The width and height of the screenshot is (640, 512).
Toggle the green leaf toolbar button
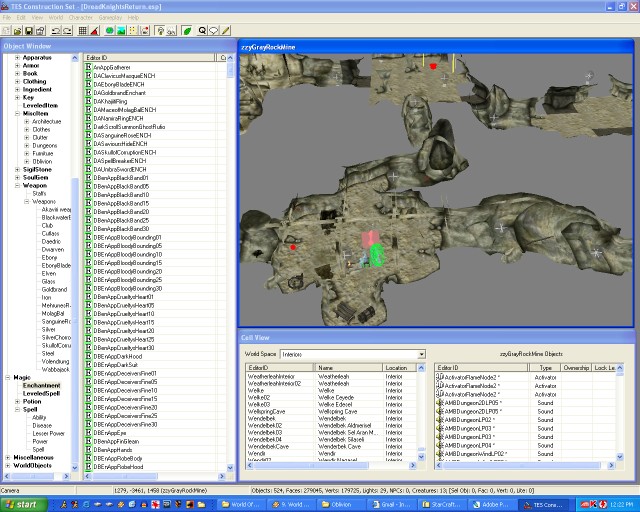[x=187, y=31]
